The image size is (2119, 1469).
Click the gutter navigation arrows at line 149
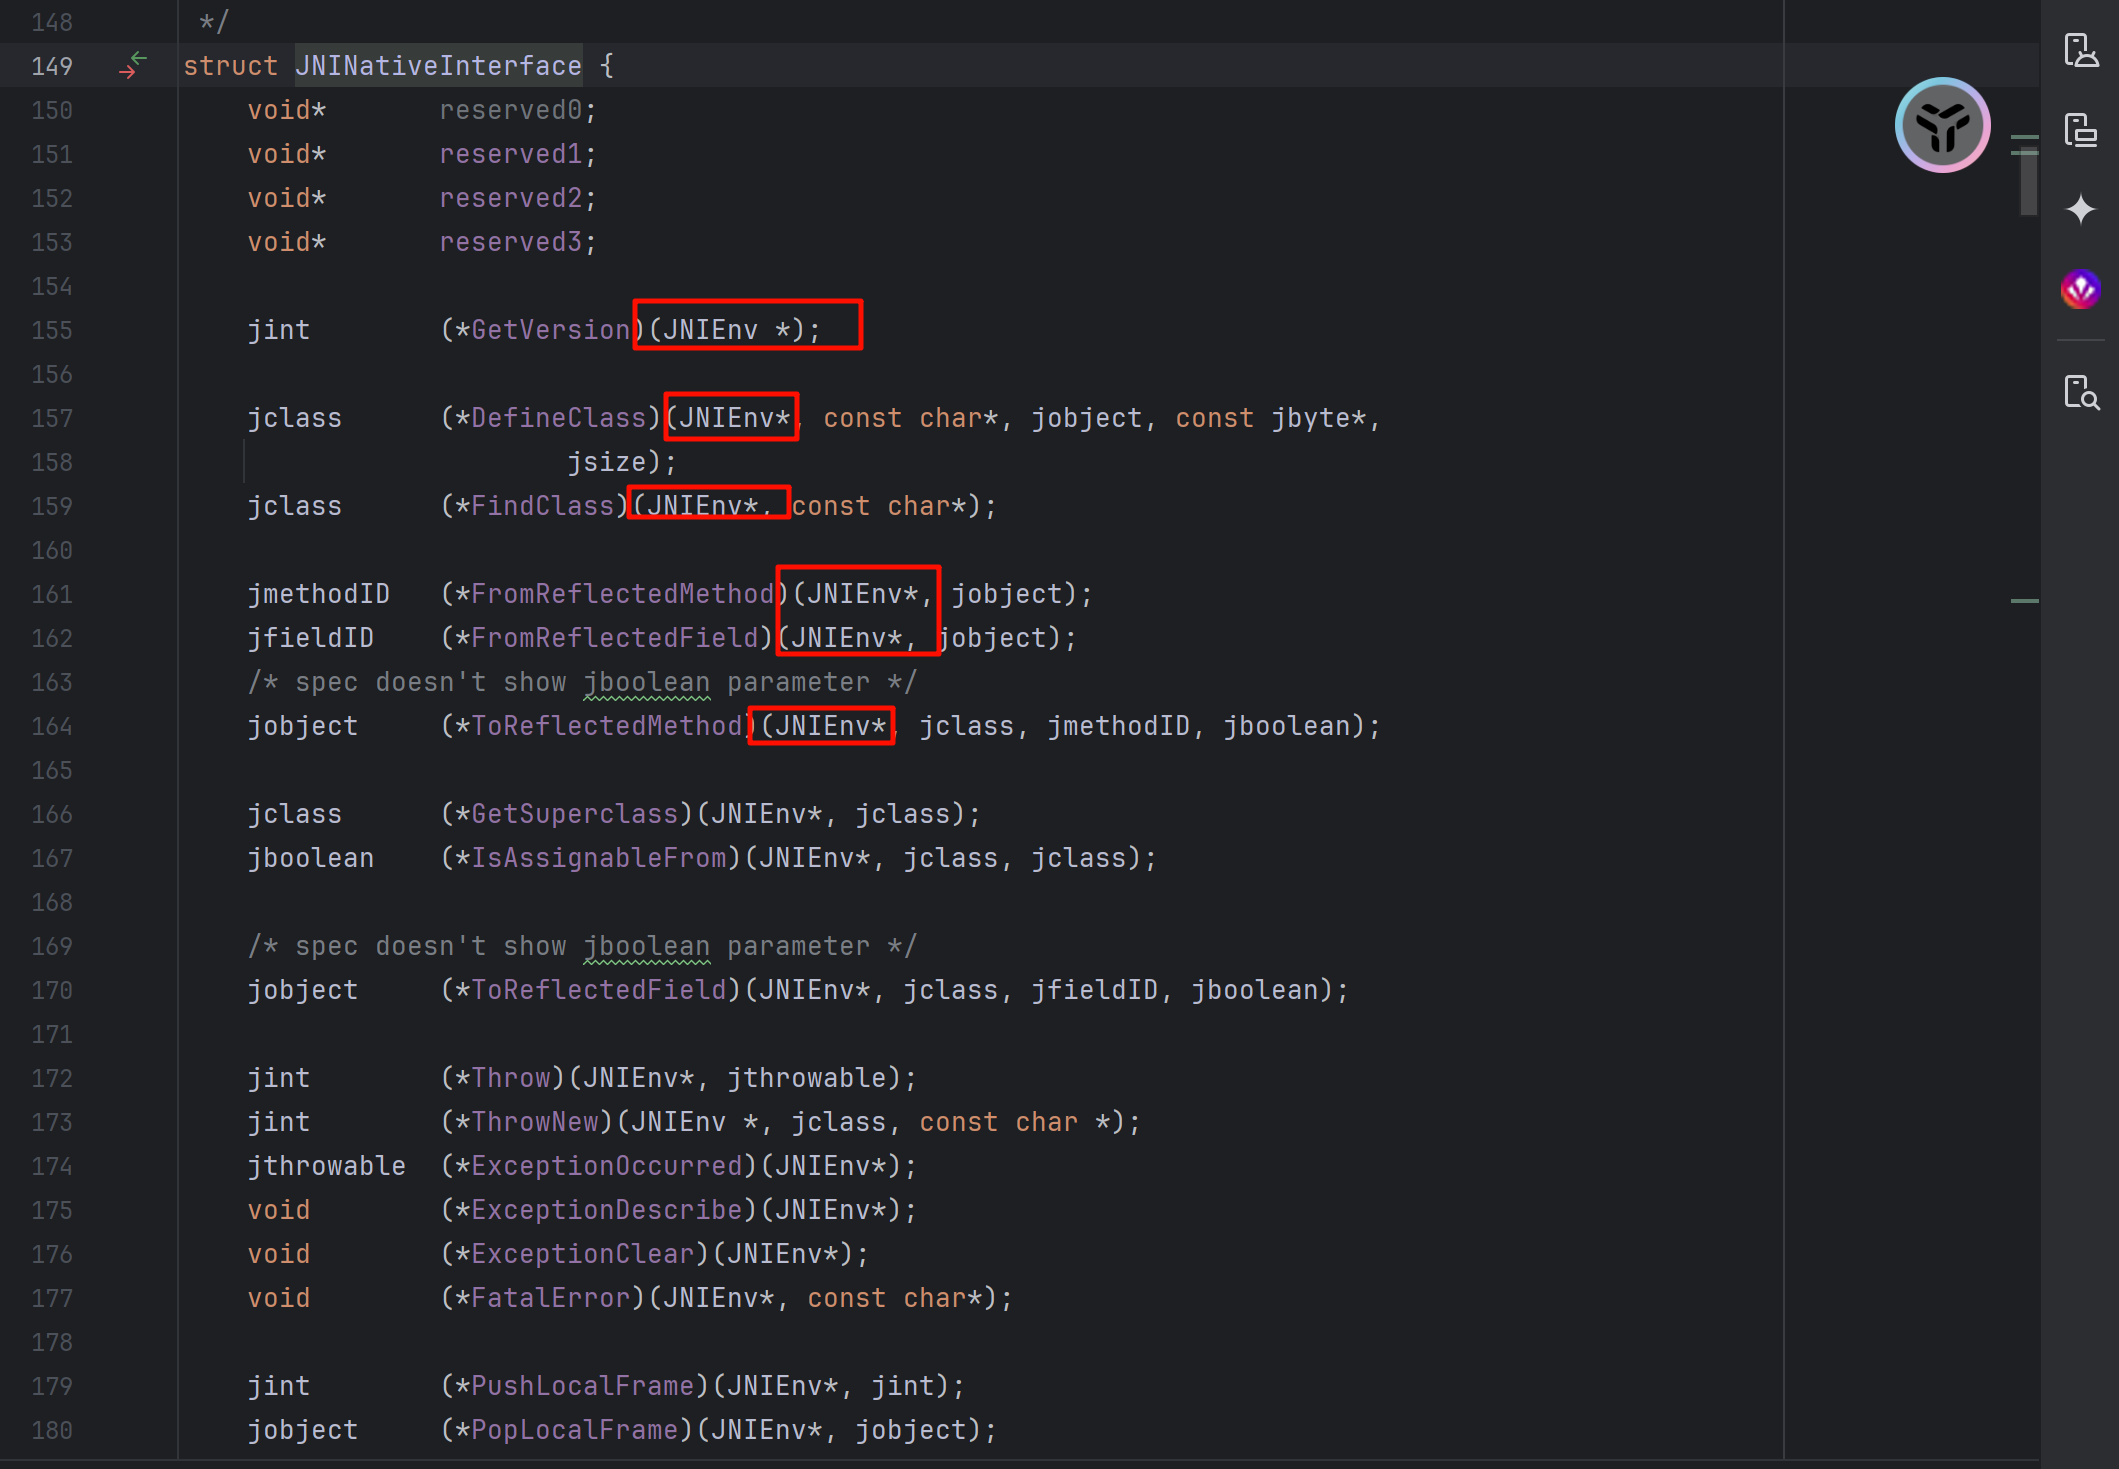(x=133, y=66)
